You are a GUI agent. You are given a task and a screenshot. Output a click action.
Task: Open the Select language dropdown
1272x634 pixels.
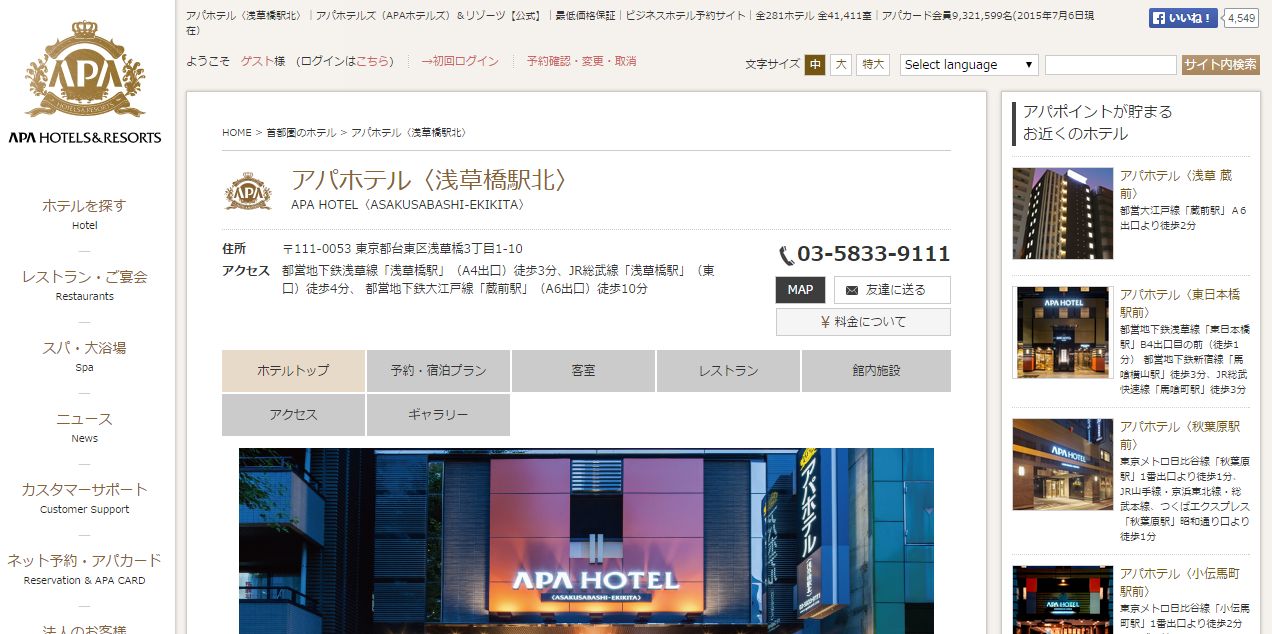pos(970,65)
